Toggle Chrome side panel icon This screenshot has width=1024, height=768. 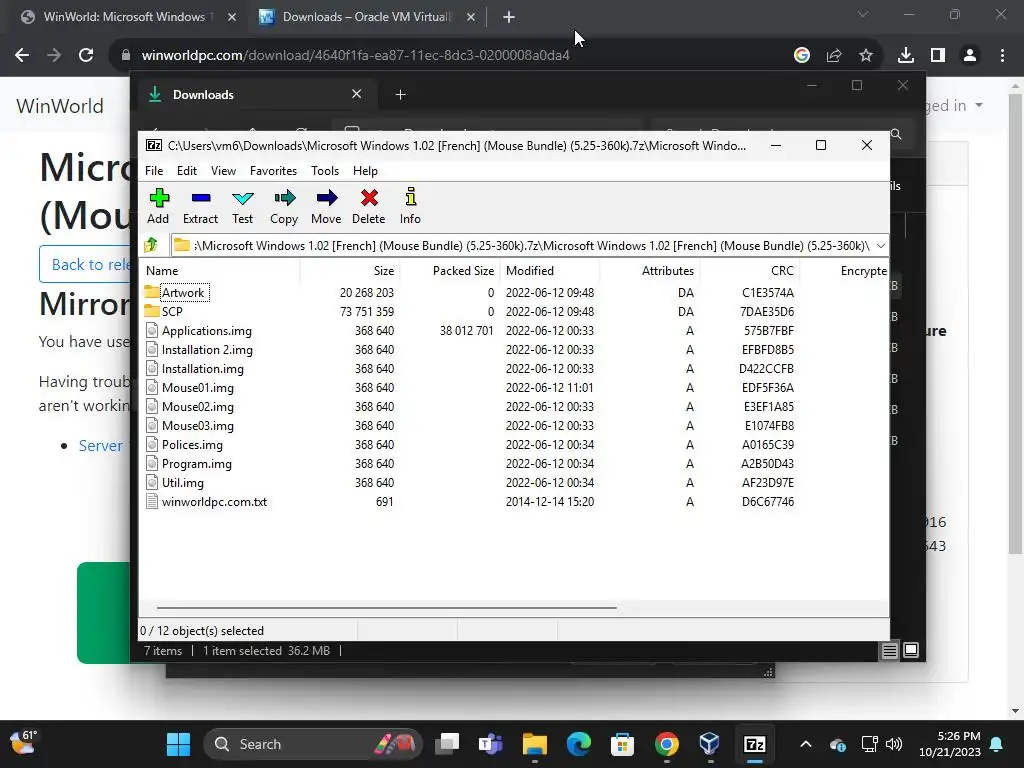tap(937, 55)
